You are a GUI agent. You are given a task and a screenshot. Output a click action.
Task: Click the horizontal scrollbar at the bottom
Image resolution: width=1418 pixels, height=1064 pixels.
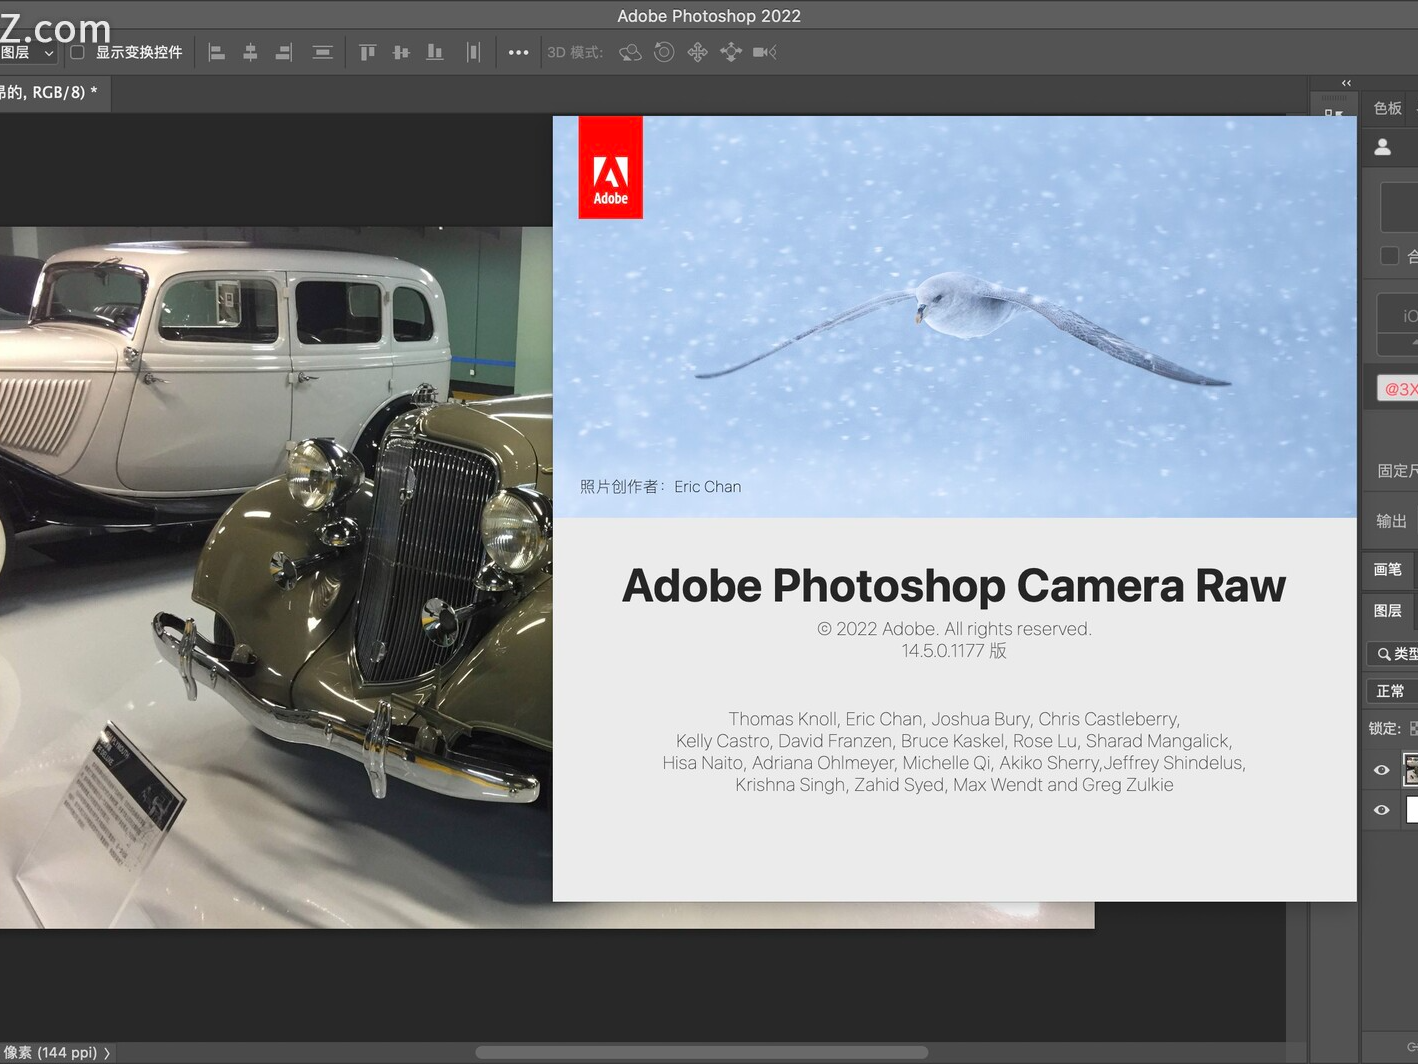click(x=700, y=1050)
